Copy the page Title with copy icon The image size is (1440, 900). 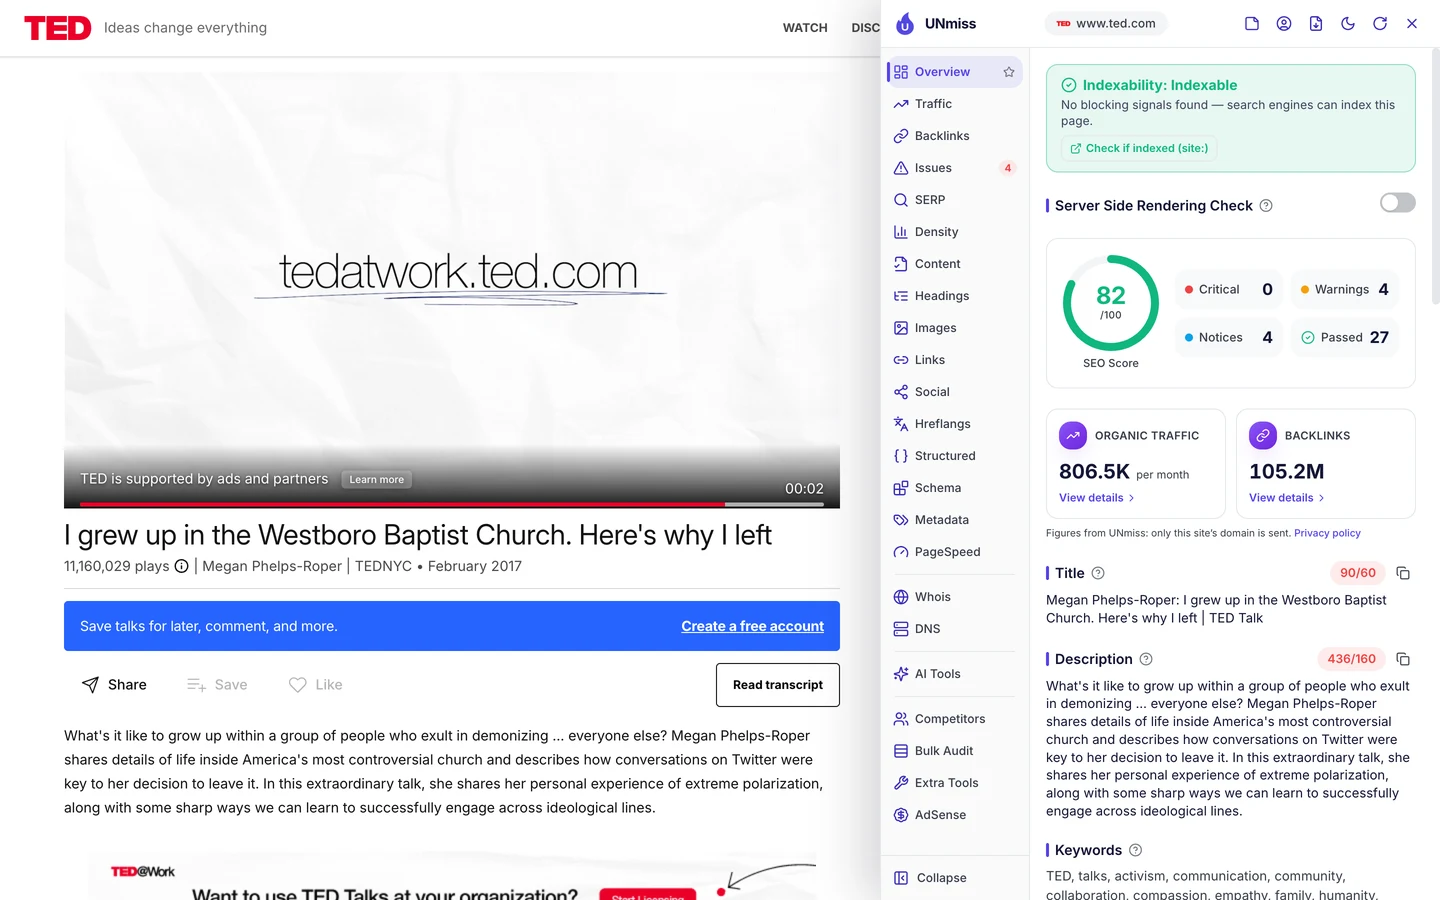1403,573
